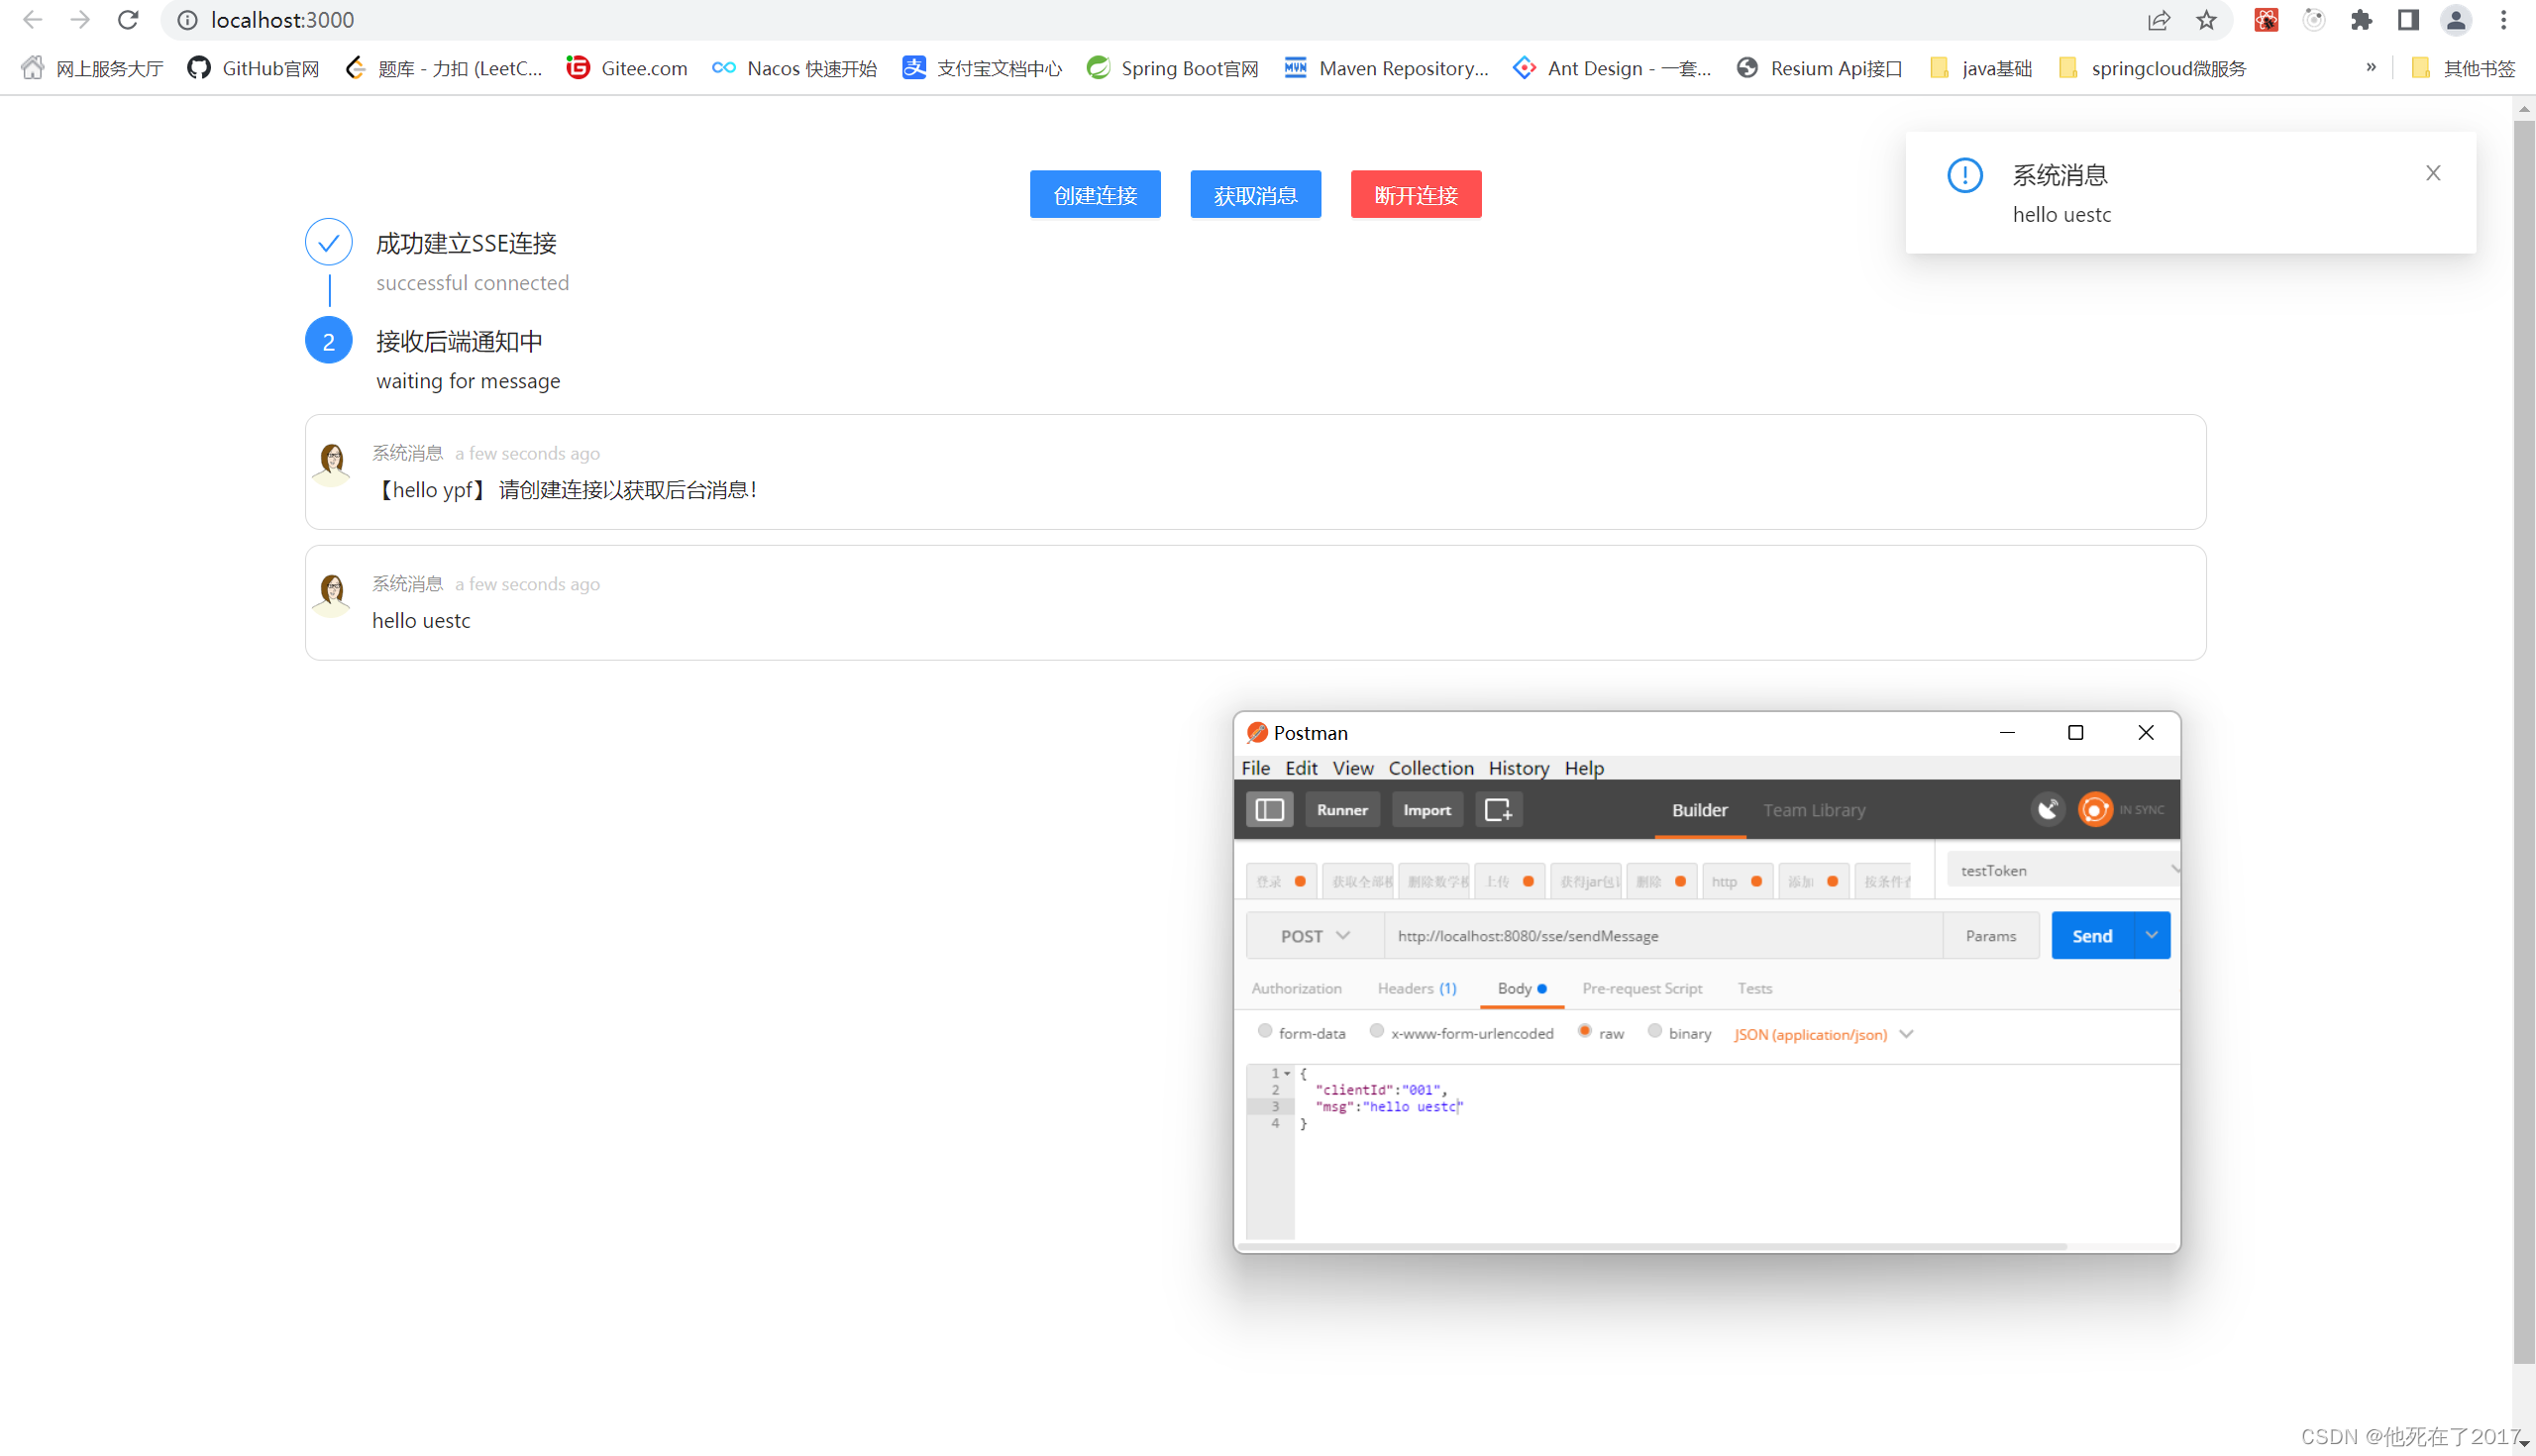
Task: Click Postman sidebar toggle icon
Action: click(1269, 809)
